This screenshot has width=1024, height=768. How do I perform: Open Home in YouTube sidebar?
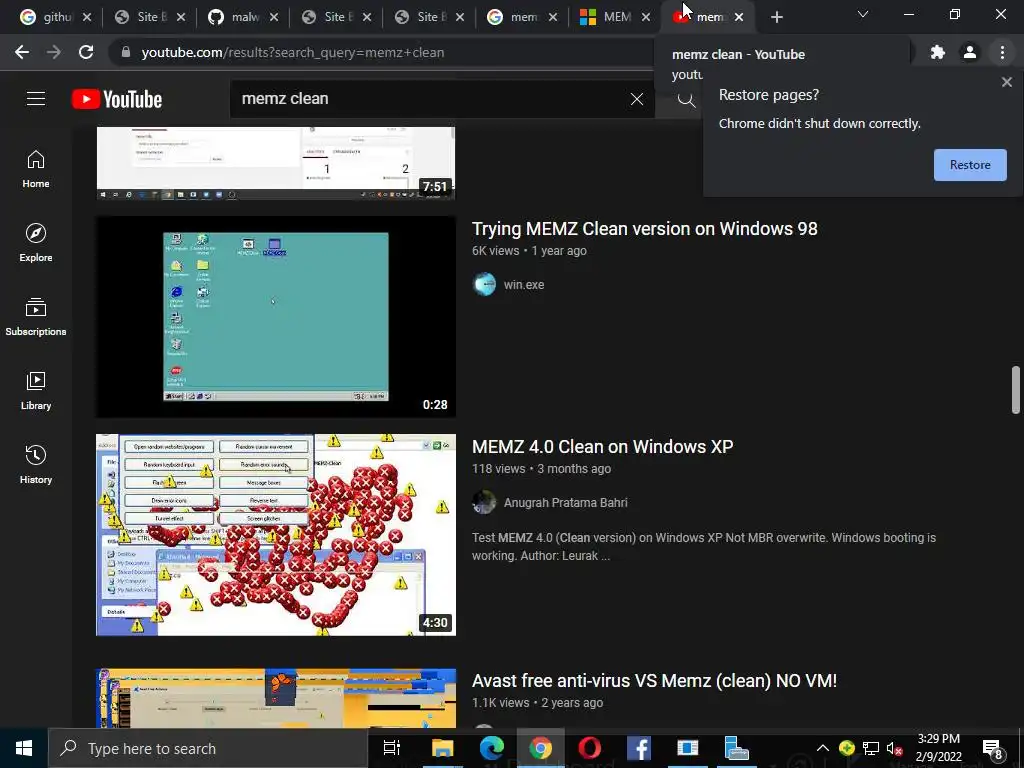tap(36, 168)
